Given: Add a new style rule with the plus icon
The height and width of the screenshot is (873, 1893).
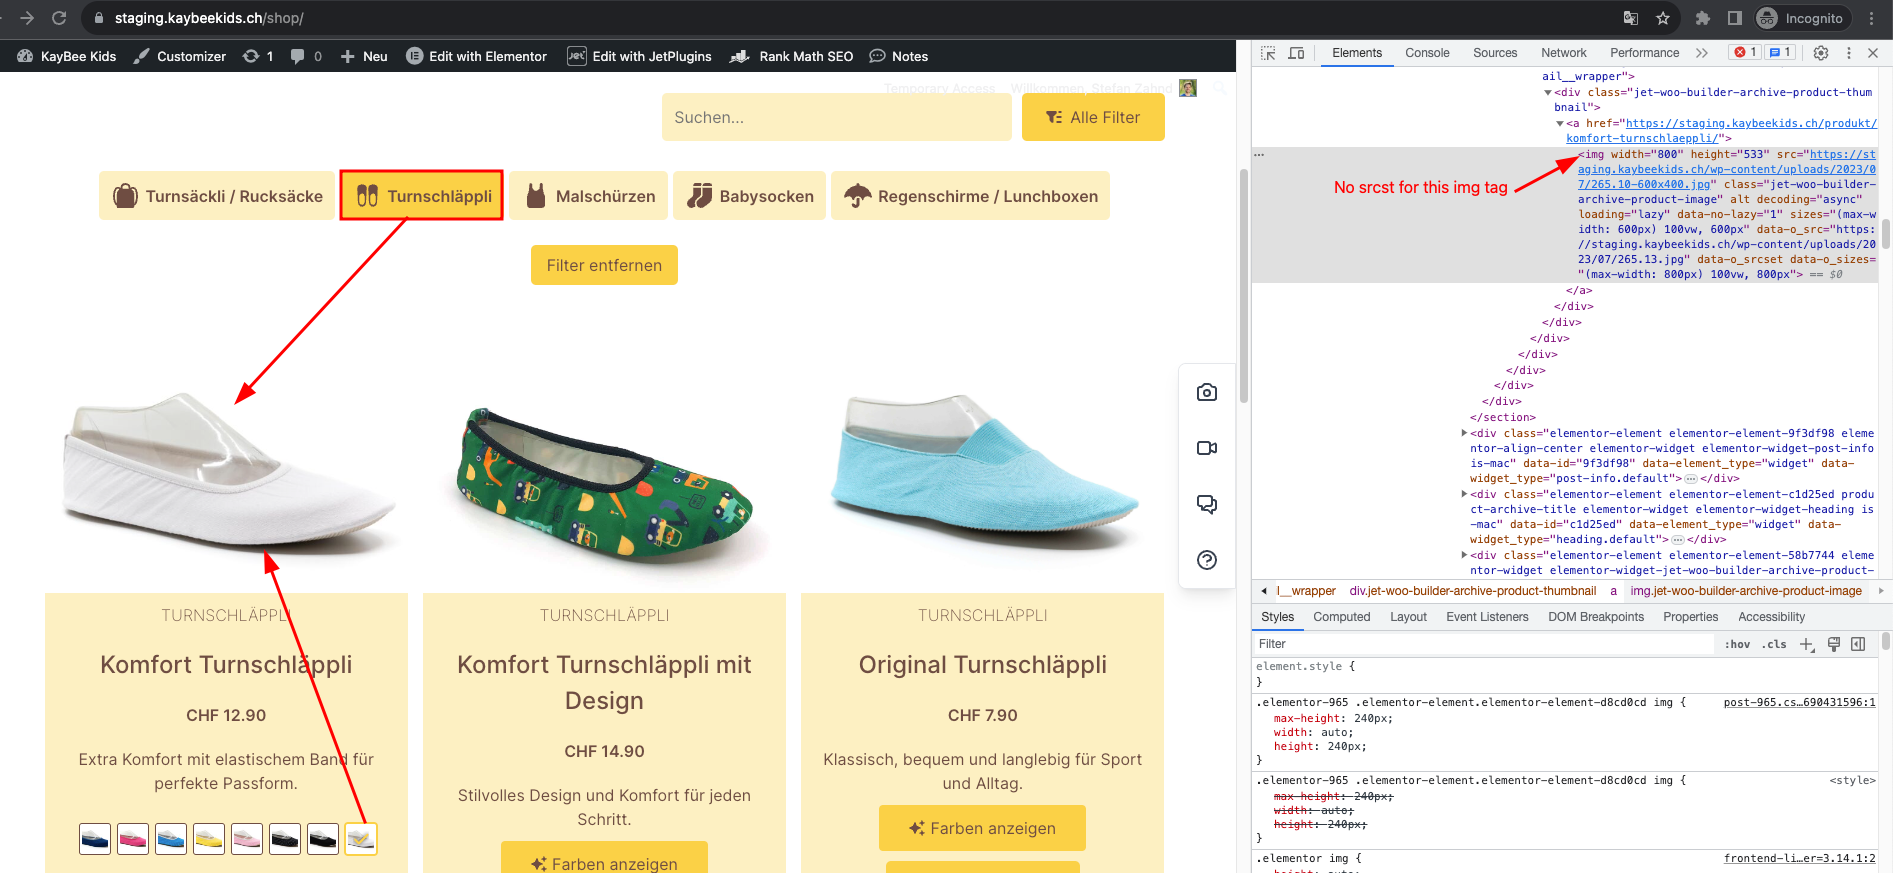Looking at the screenshot, I should (1807, 645).
